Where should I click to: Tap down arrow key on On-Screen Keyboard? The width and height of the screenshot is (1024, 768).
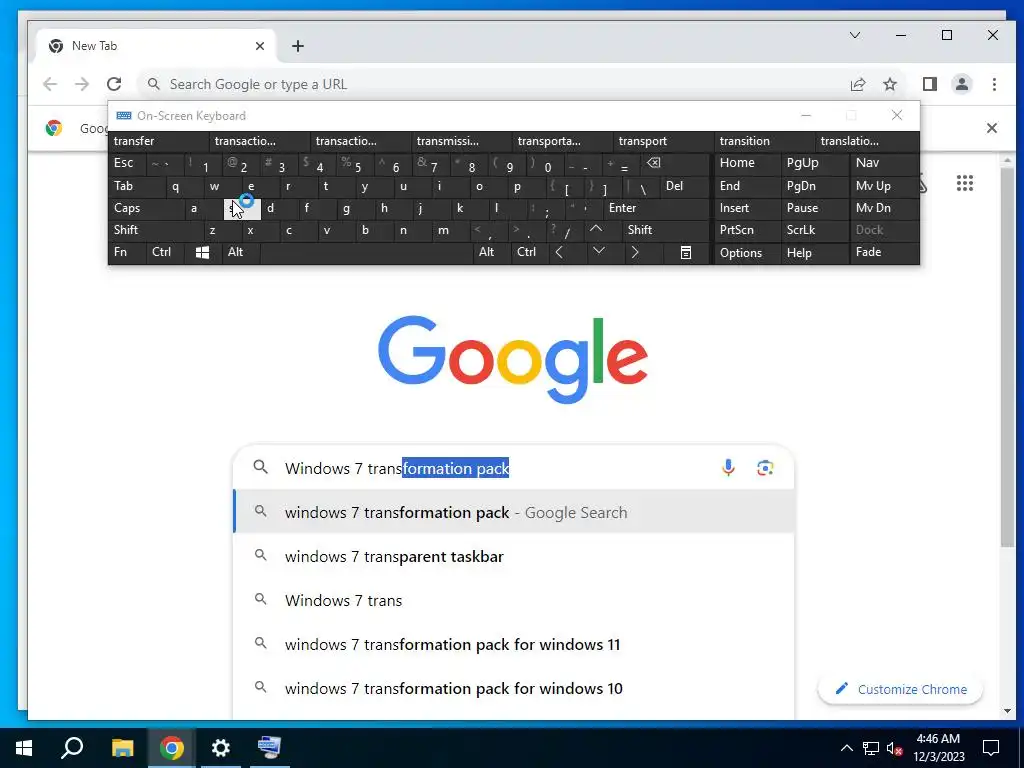coord(598,251)
